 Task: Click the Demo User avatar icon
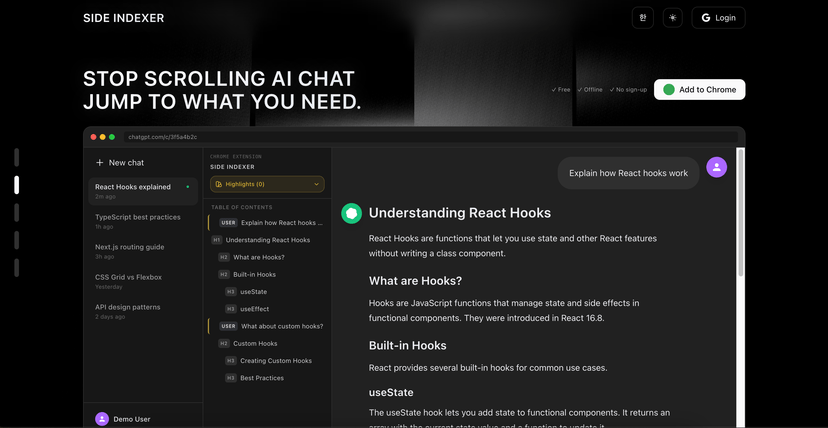point(102,419)
